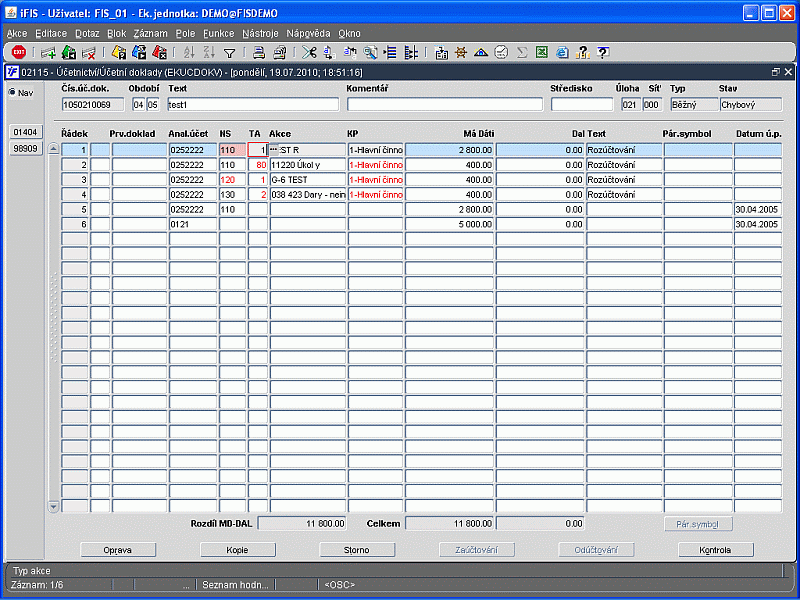Click the split columns list icon

(411, 52)
